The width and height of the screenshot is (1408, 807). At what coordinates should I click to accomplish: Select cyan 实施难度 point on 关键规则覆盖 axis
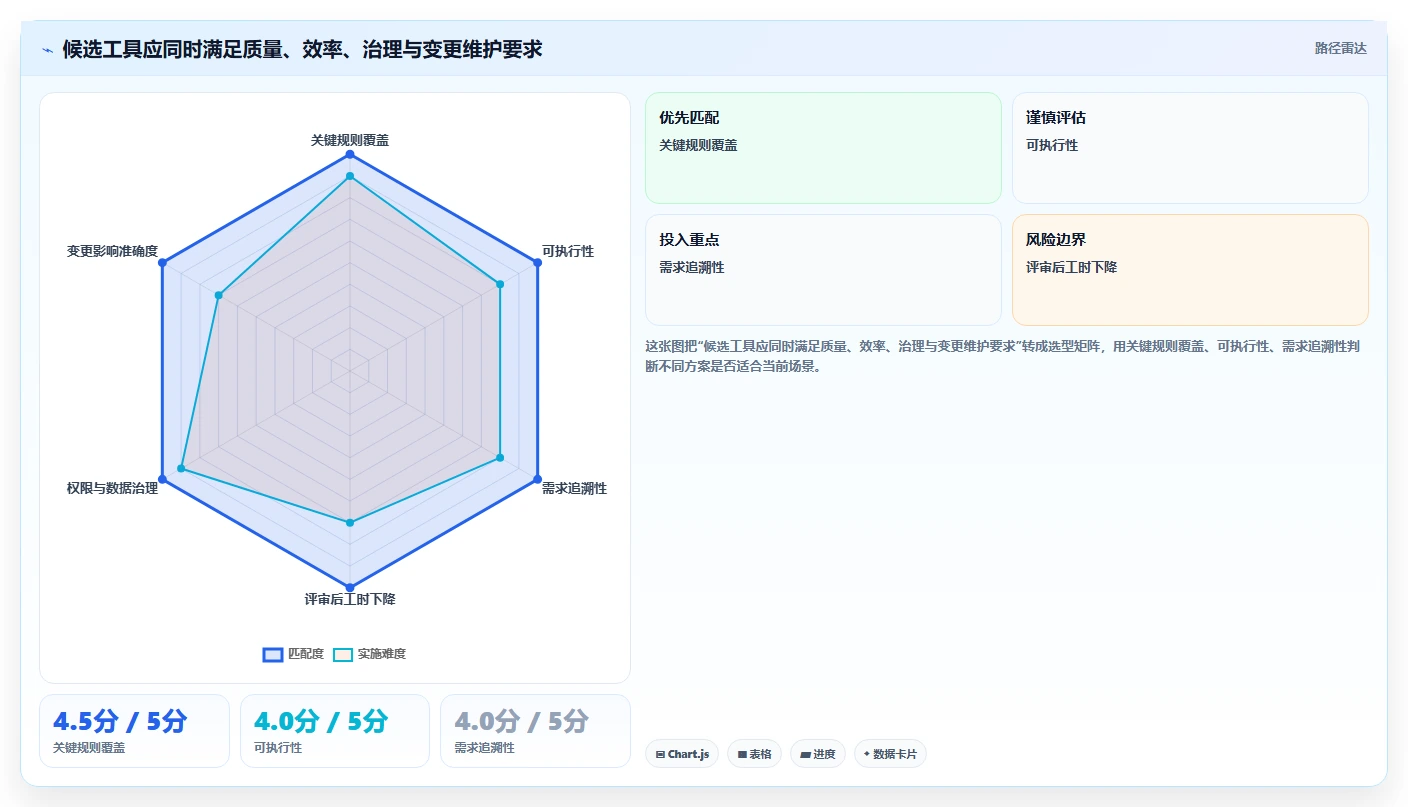pos(350,176)
